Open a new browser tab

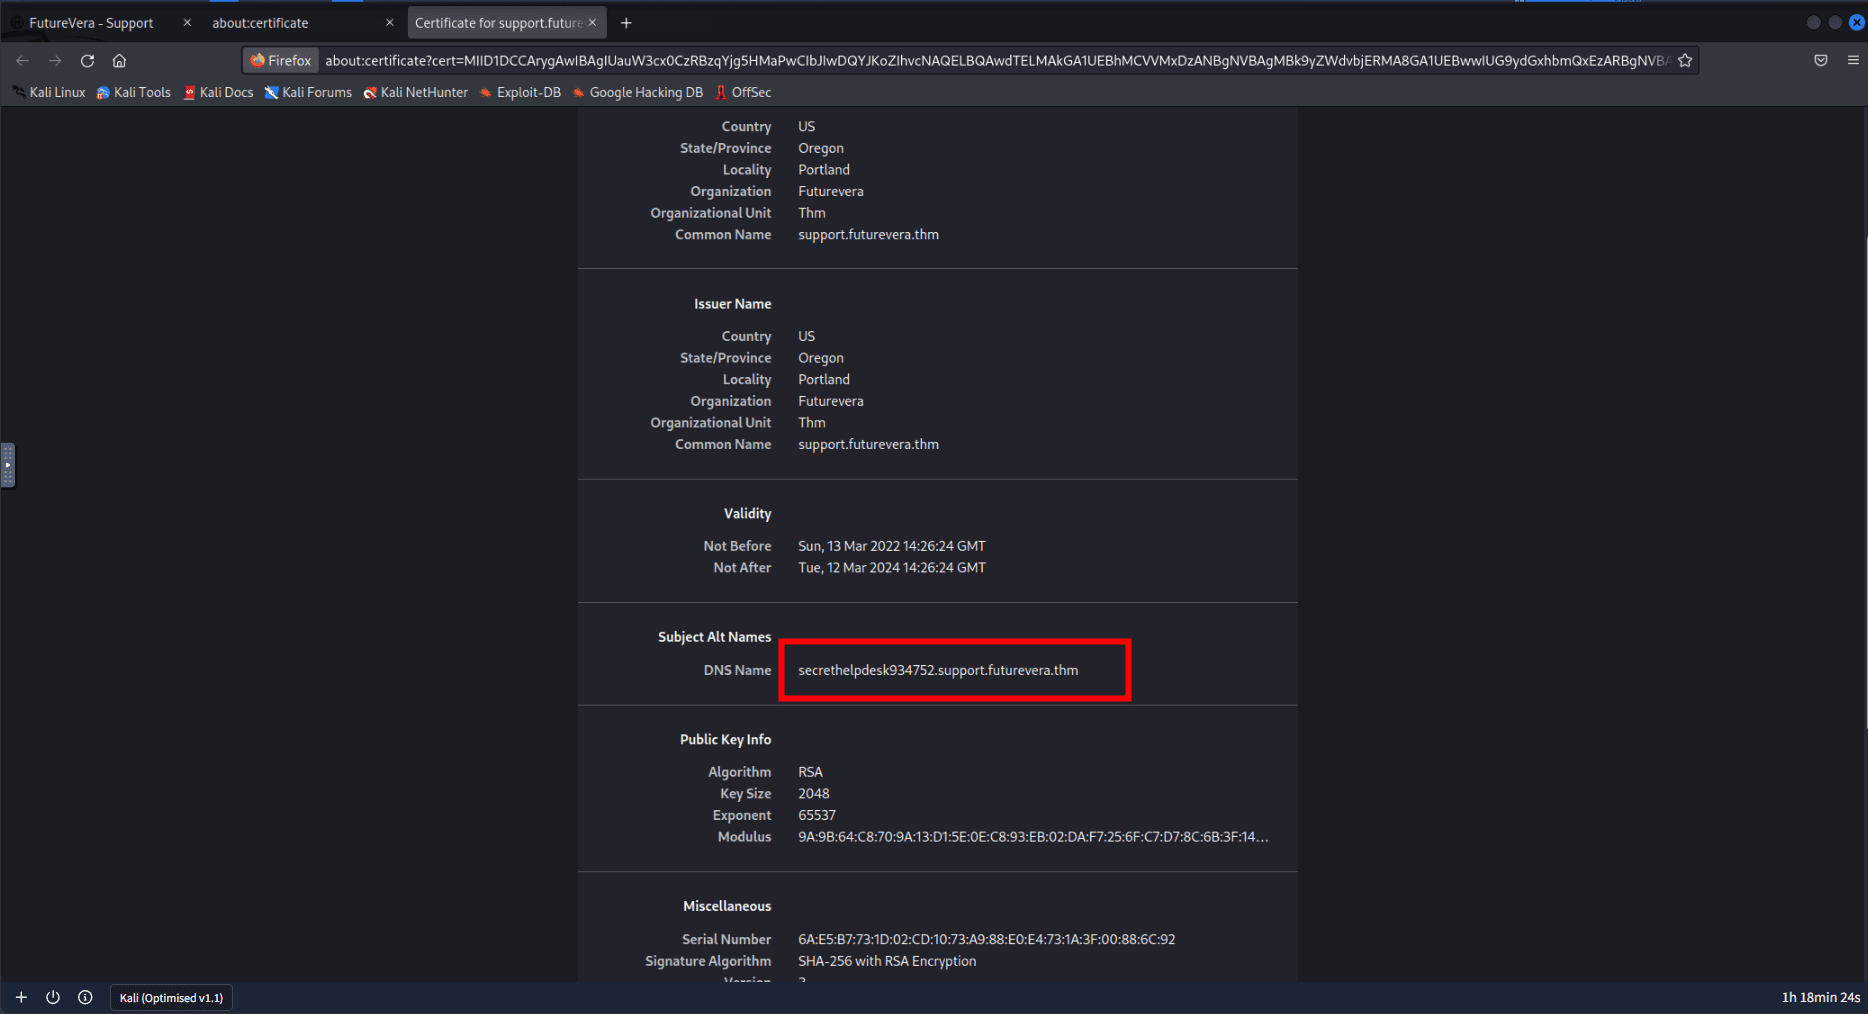coord(626,23)
